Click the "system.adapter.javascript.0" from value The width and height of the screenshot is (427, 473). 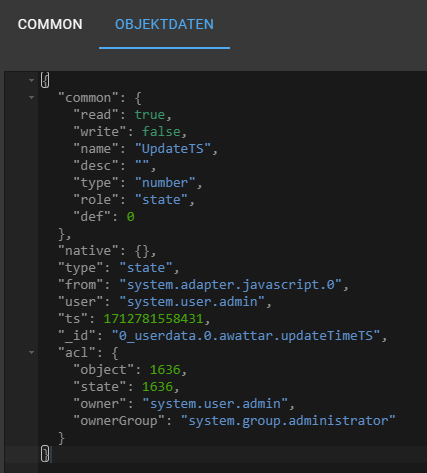pyautogui.click(x=231, y=285)
